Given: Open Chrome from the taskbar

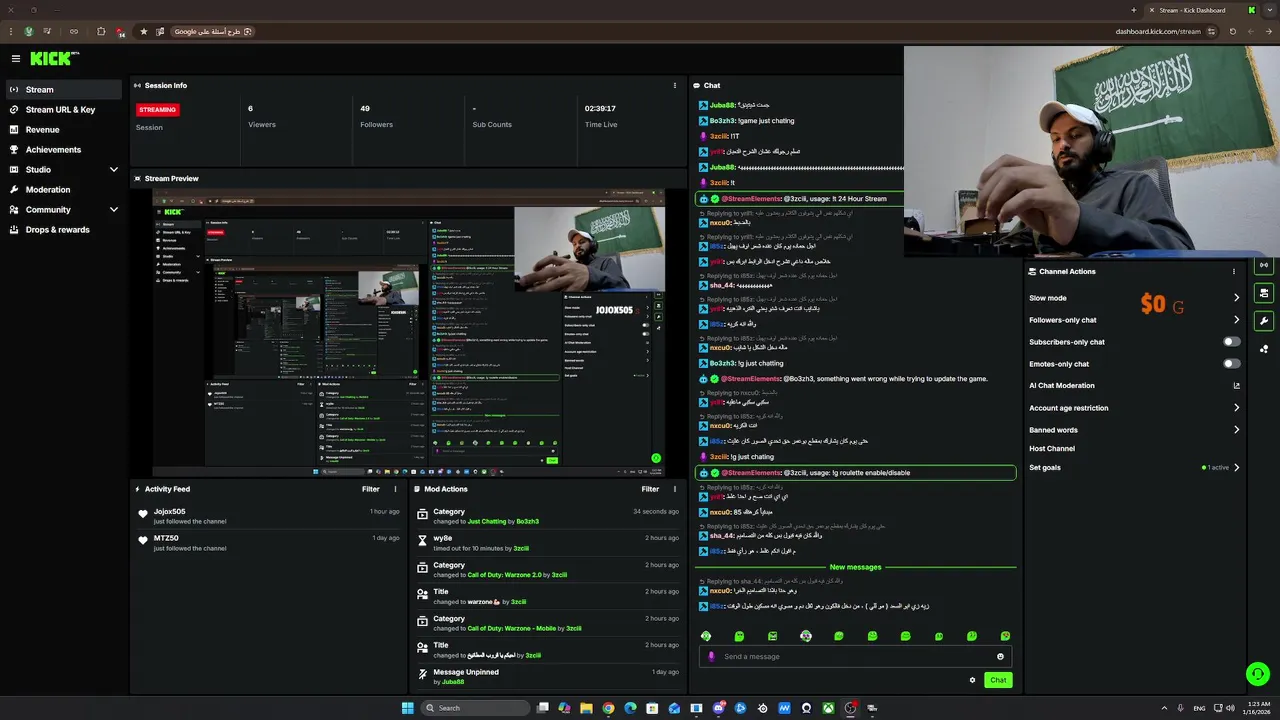Looking at the screenshot, I should [608, 708].
